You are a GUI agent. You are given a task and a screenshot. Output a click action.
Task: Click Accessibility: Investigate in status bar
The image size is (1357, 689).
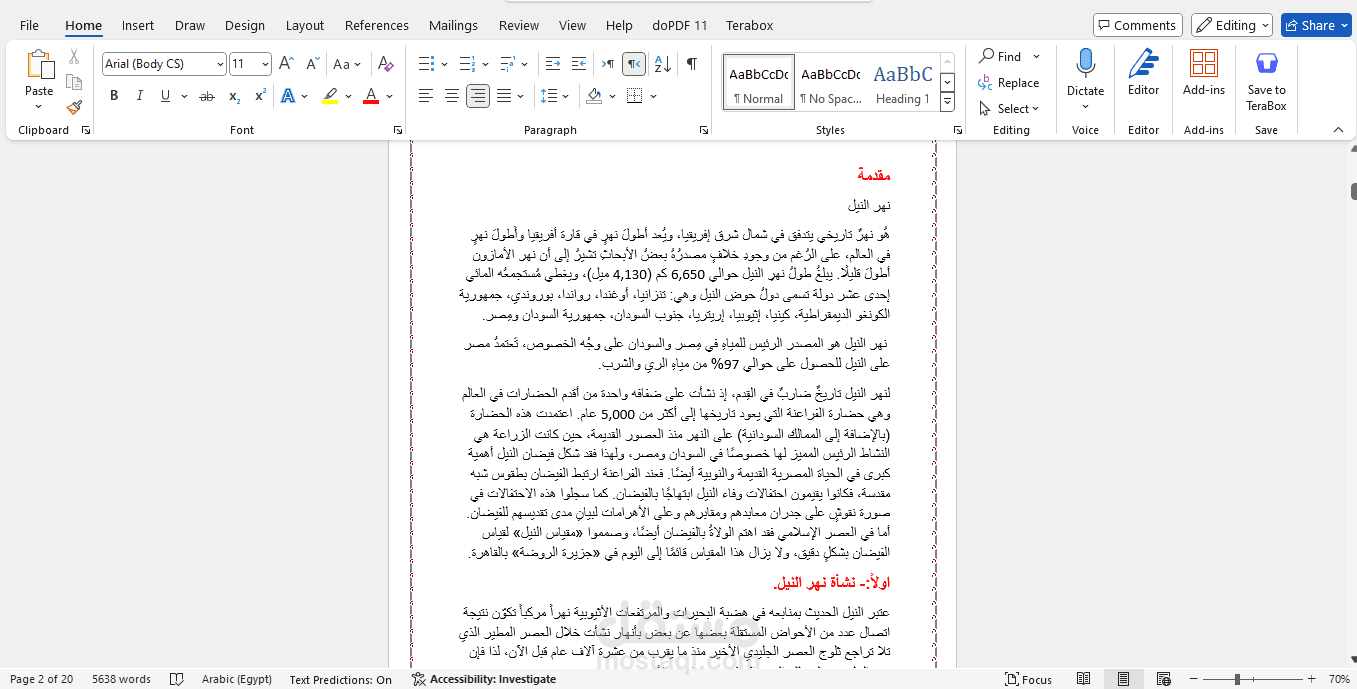484,679
